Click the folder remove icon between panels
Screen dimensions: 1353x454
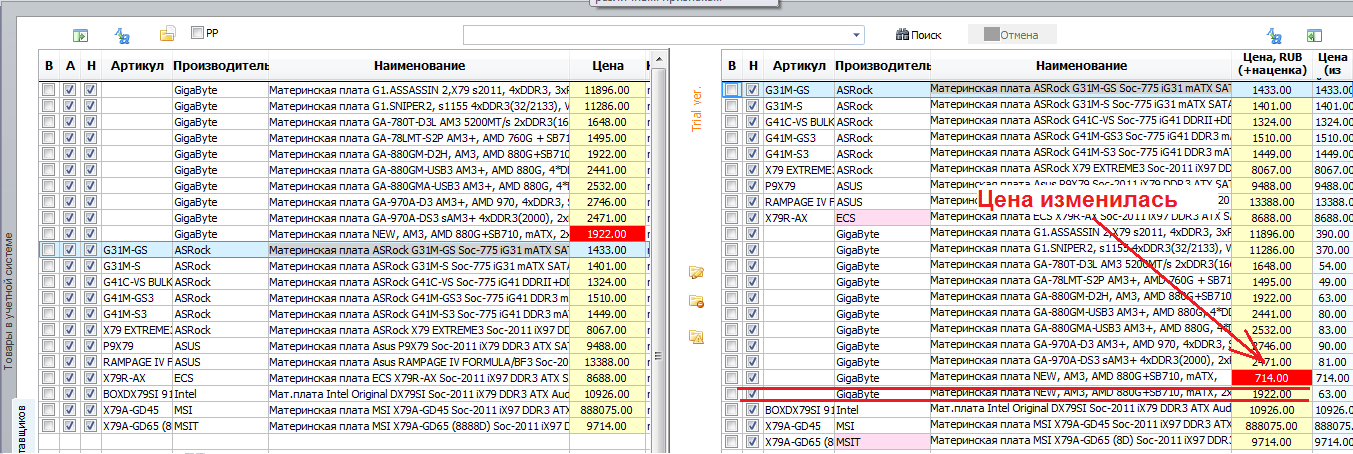point(697,302)
